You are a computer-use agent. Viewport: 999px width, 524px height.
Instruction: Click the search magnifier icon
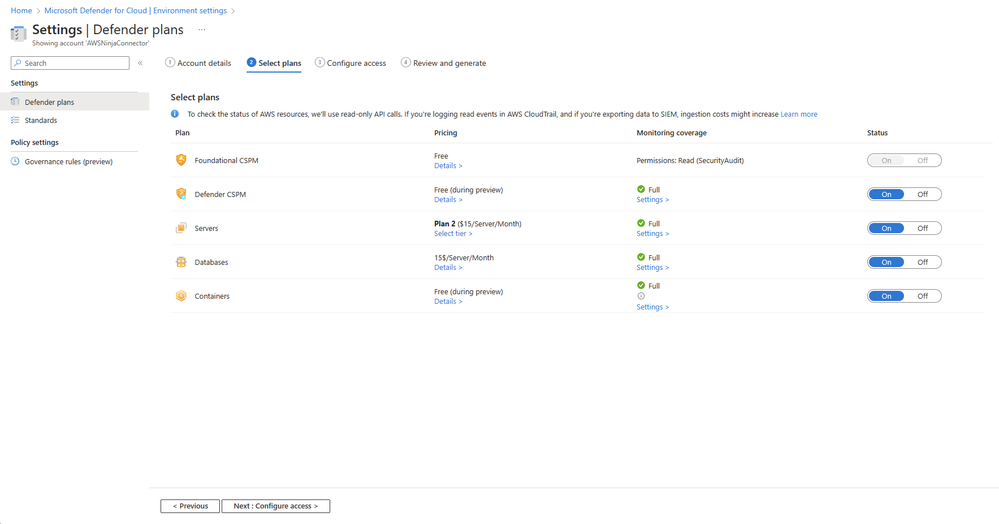tap(18, 63)
